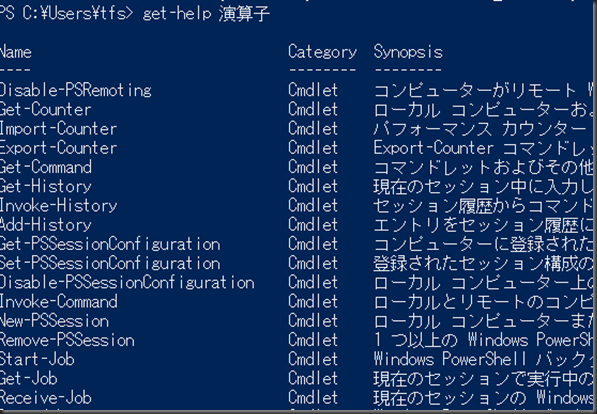Viewport: 597px width, 414px height.
Task: Select the Add-History cmdlet name
Action: tap(46, 225)
